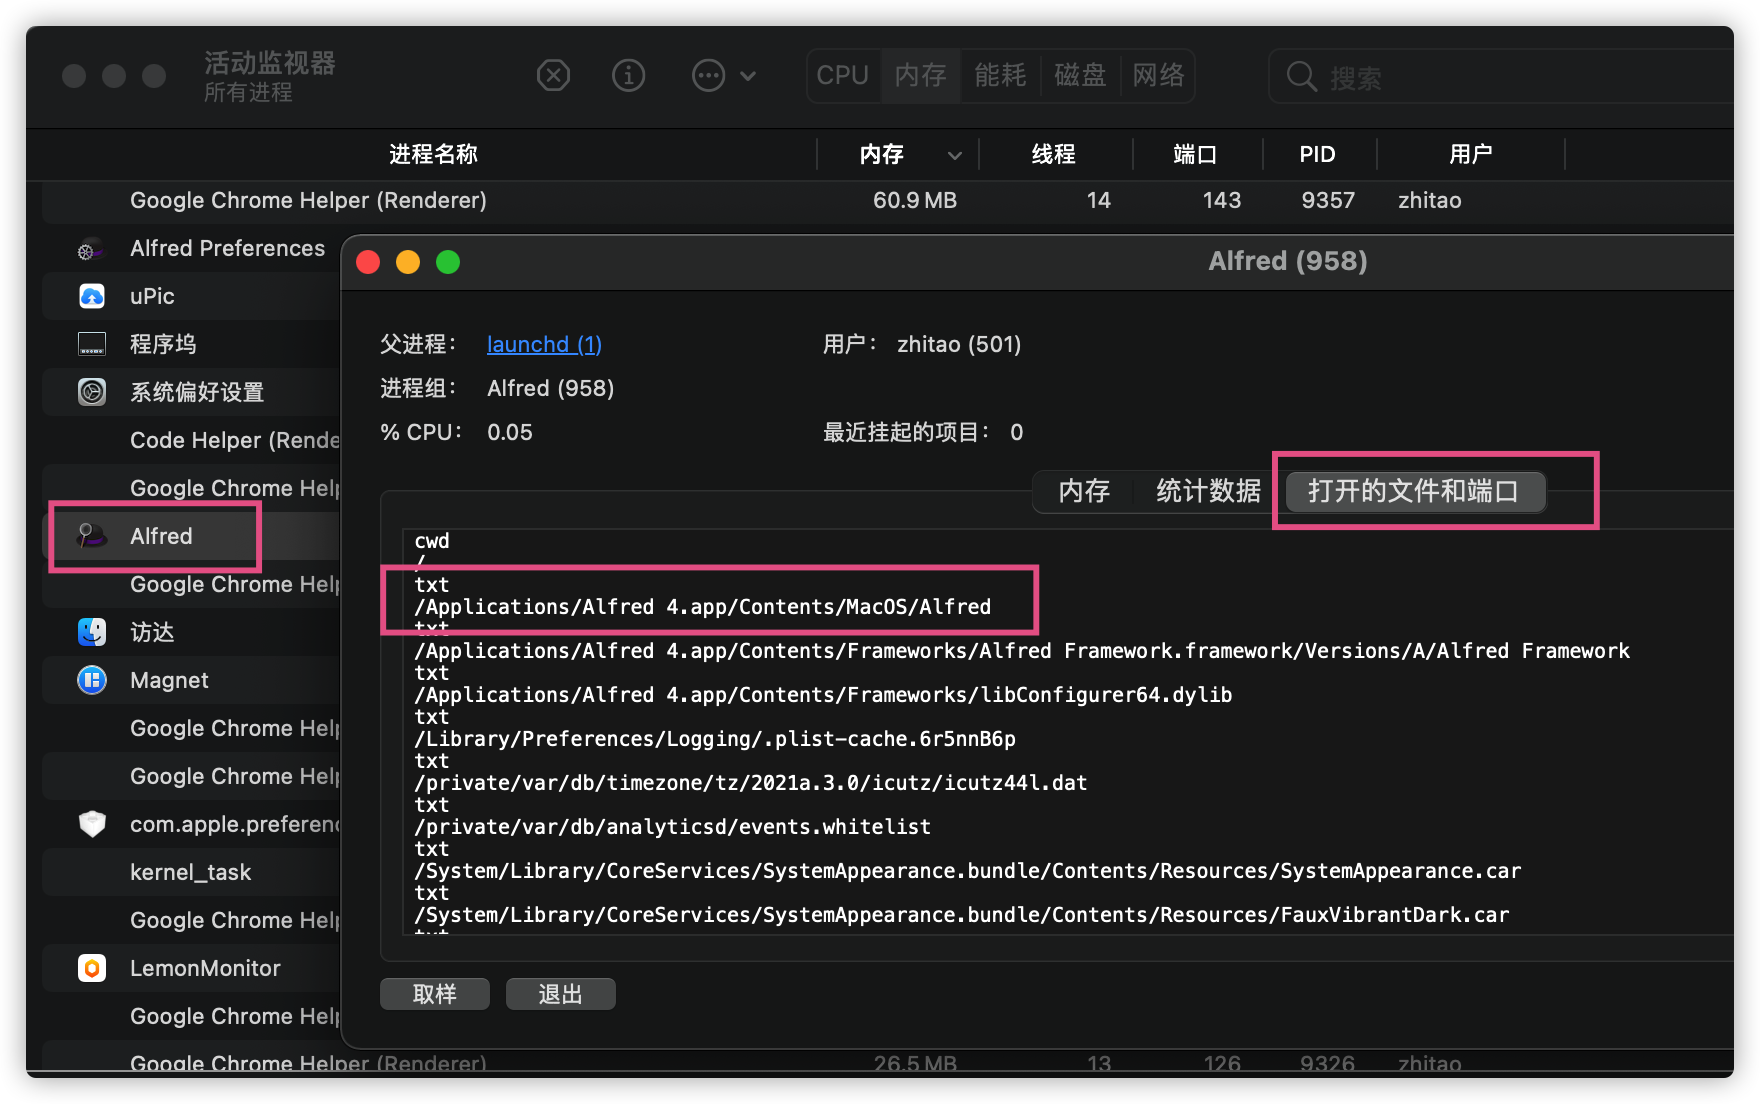This screenshot has height=1104, width=1760.
Task: Zoom the Alfred (958) window green button
Action: coord(448,262)
